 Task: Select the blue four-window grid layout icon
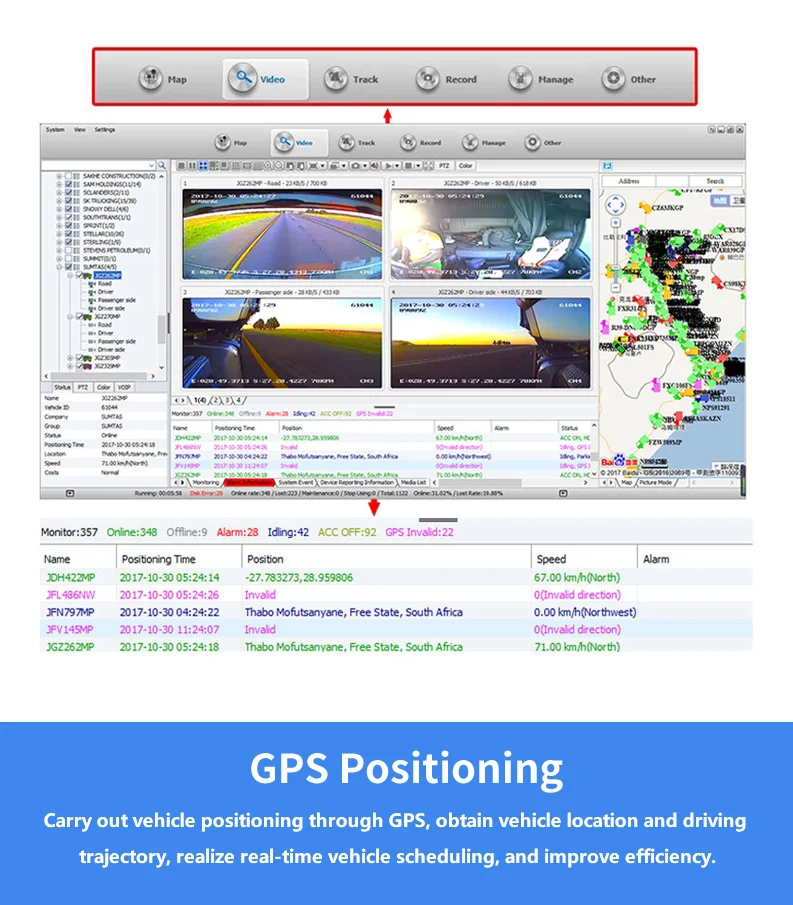(203, 166)
